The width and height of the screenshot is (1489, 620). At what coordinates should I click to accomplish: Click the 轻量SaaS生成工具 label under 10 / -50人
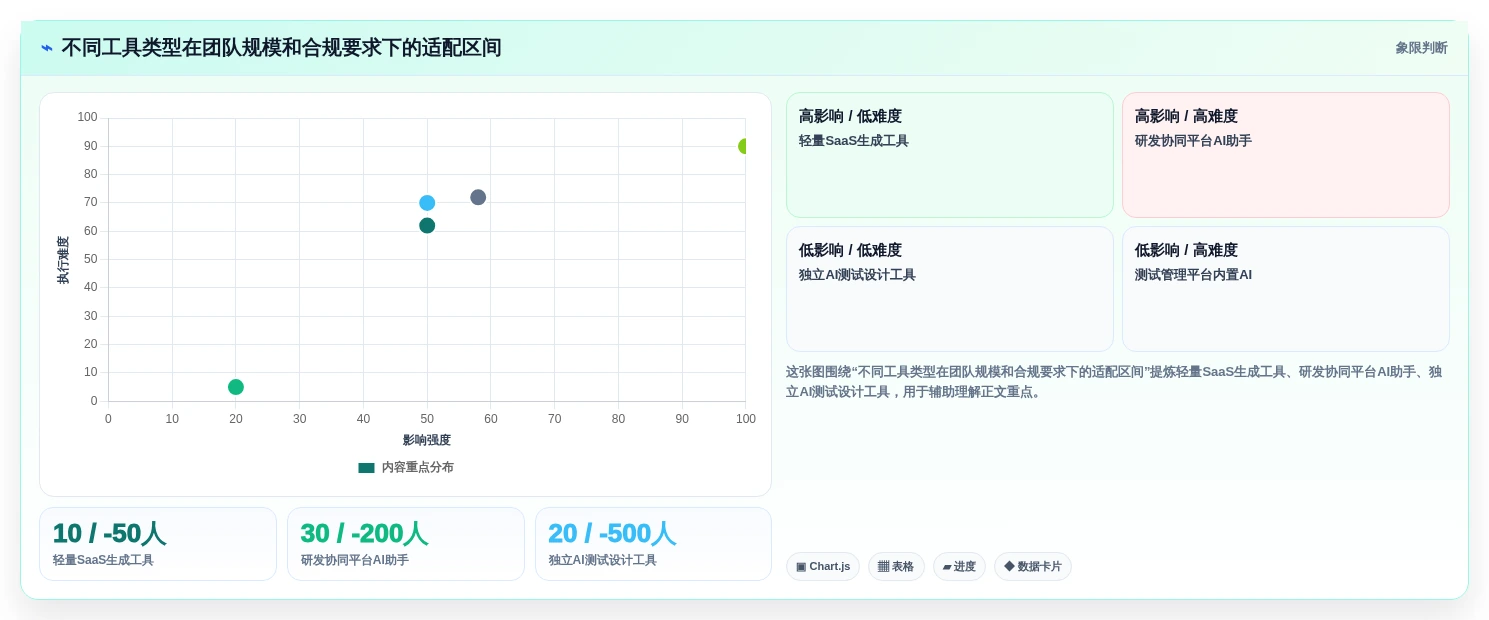click(103, 561)
